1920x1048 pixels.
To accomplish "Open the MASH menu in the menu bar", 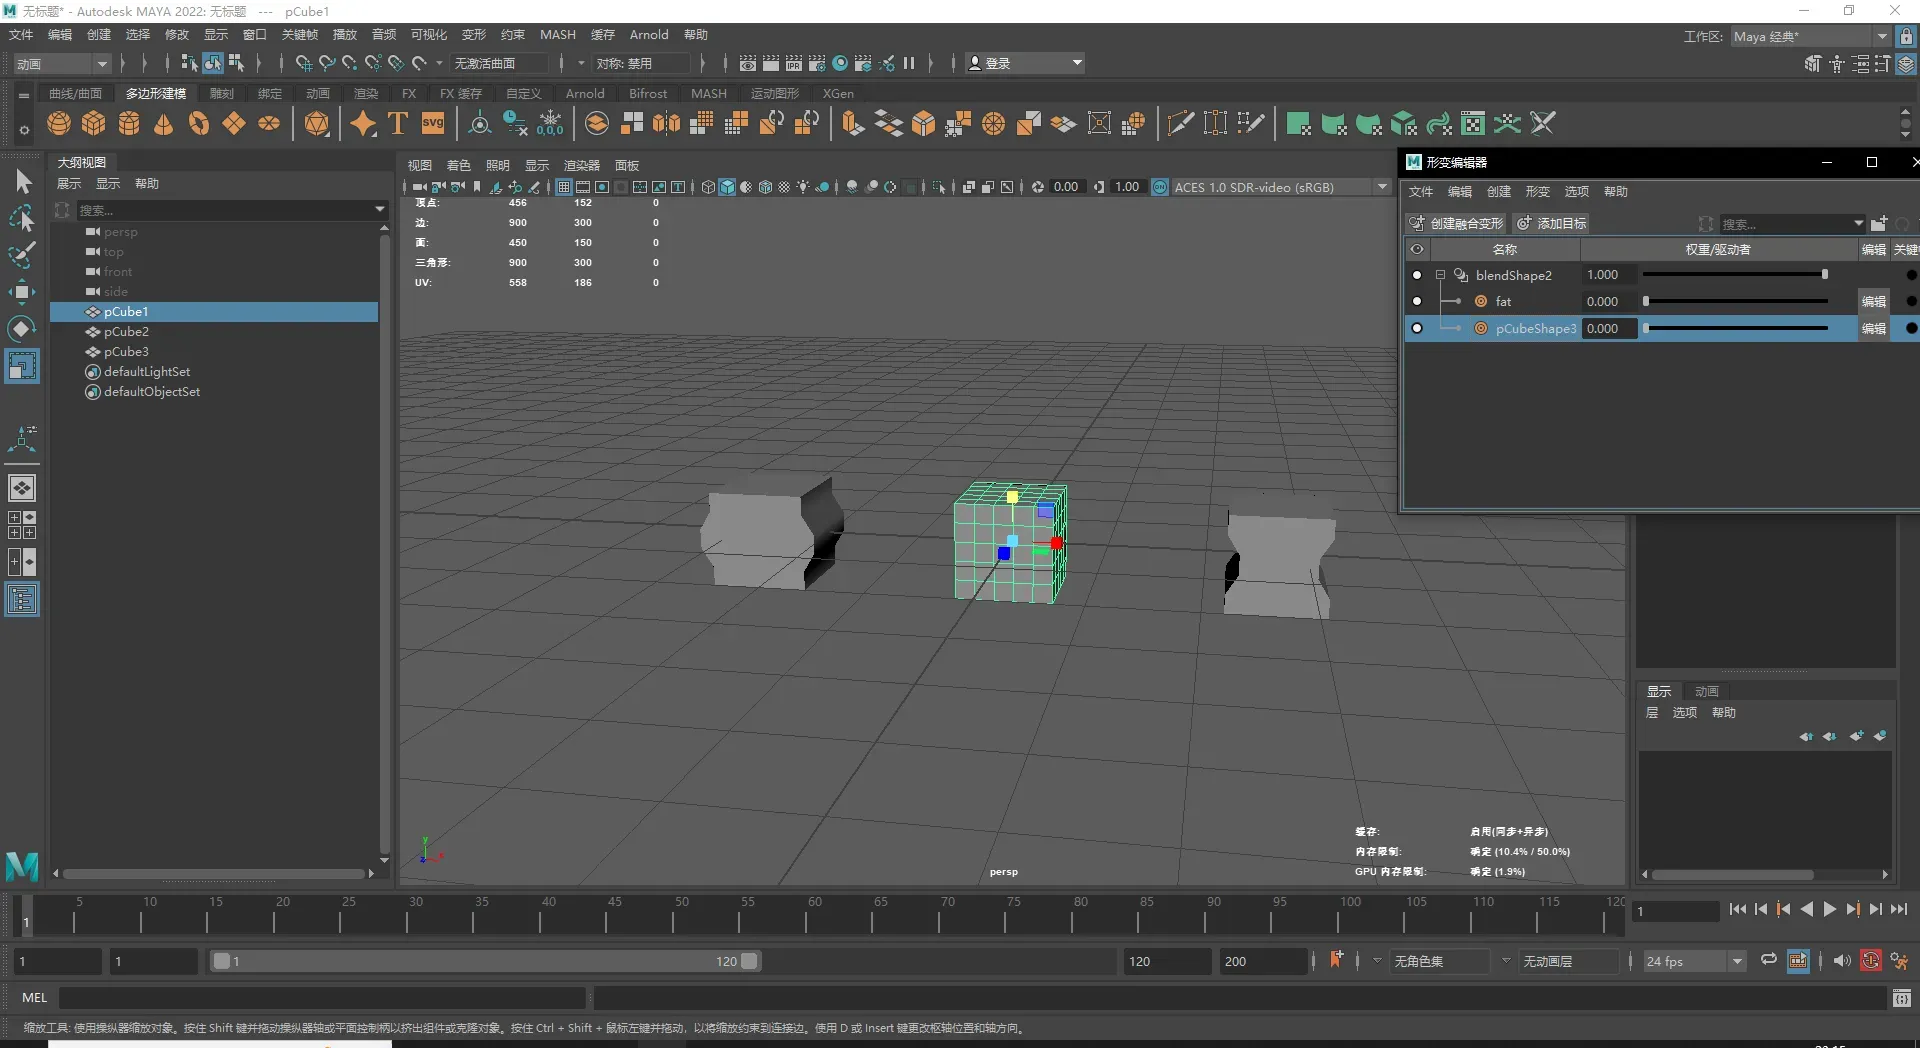I will pyautogui.click(x=557, y=34).
